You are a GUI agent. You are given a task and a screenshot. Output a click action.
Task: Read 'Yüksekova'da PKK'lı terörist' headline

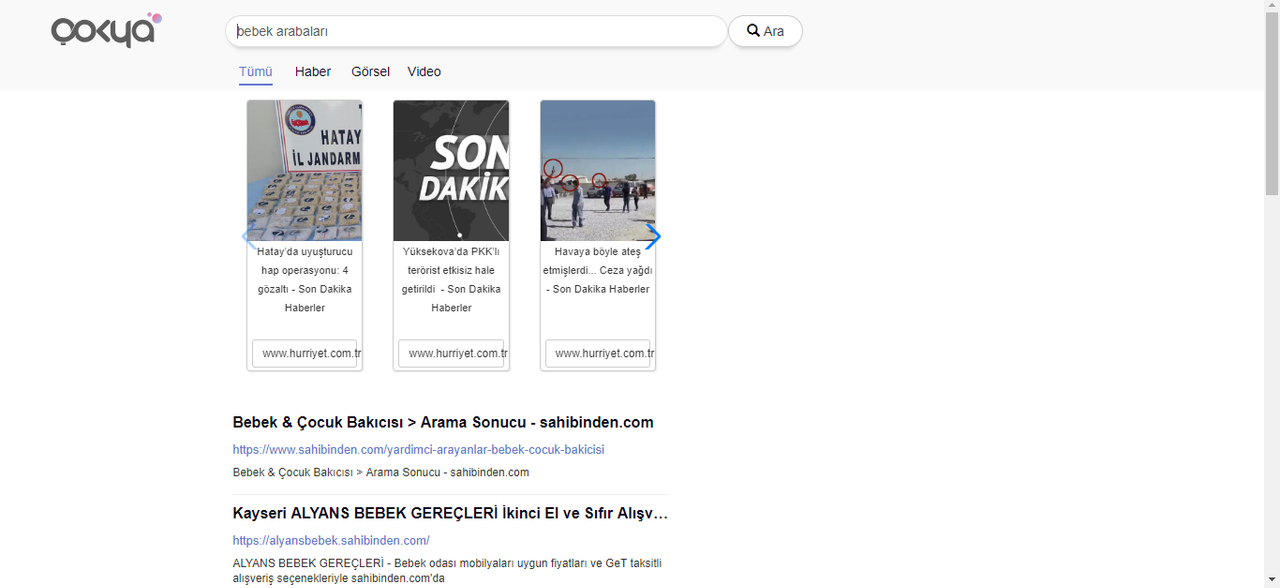[x=451, y=280]
